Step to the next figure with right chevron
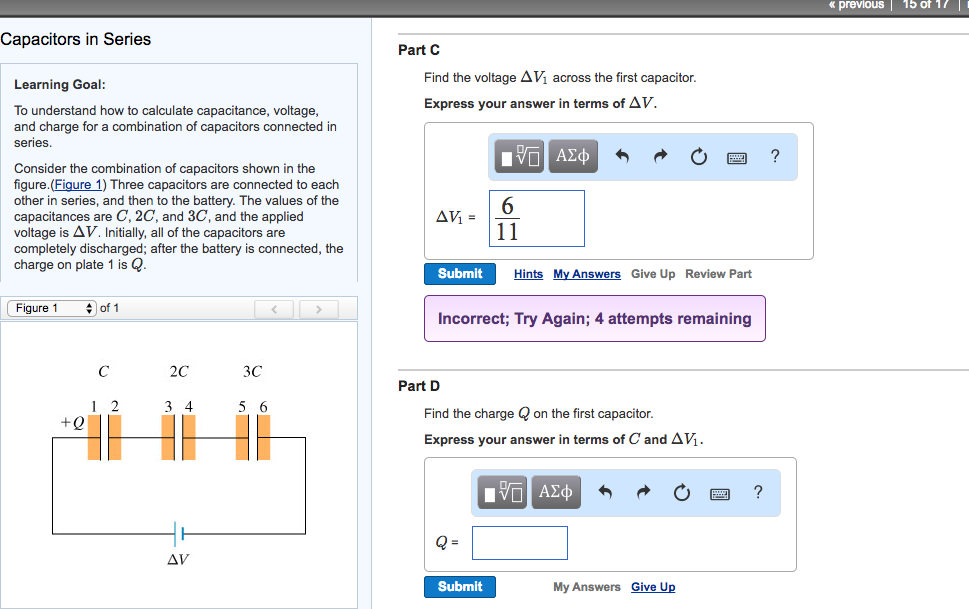The height and width of the screenshot is (609, 969). [x=318, y=308]
